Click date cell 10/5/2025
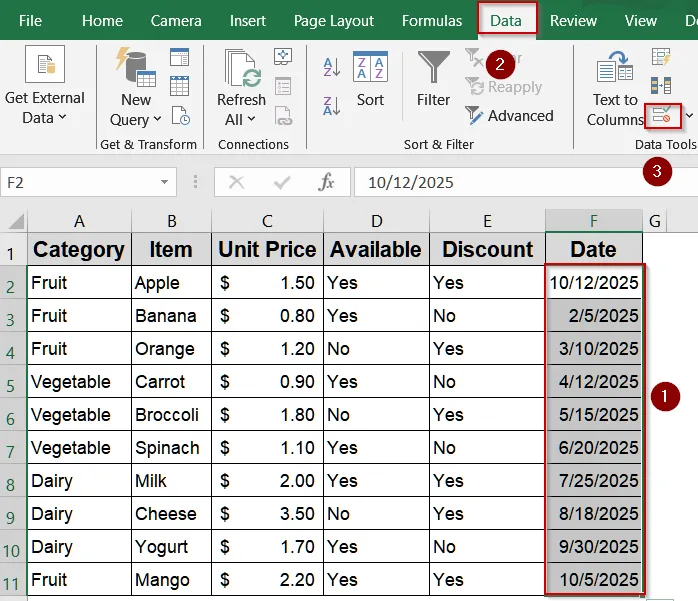This screenshot has width=698, height=601. click(594, 579)
